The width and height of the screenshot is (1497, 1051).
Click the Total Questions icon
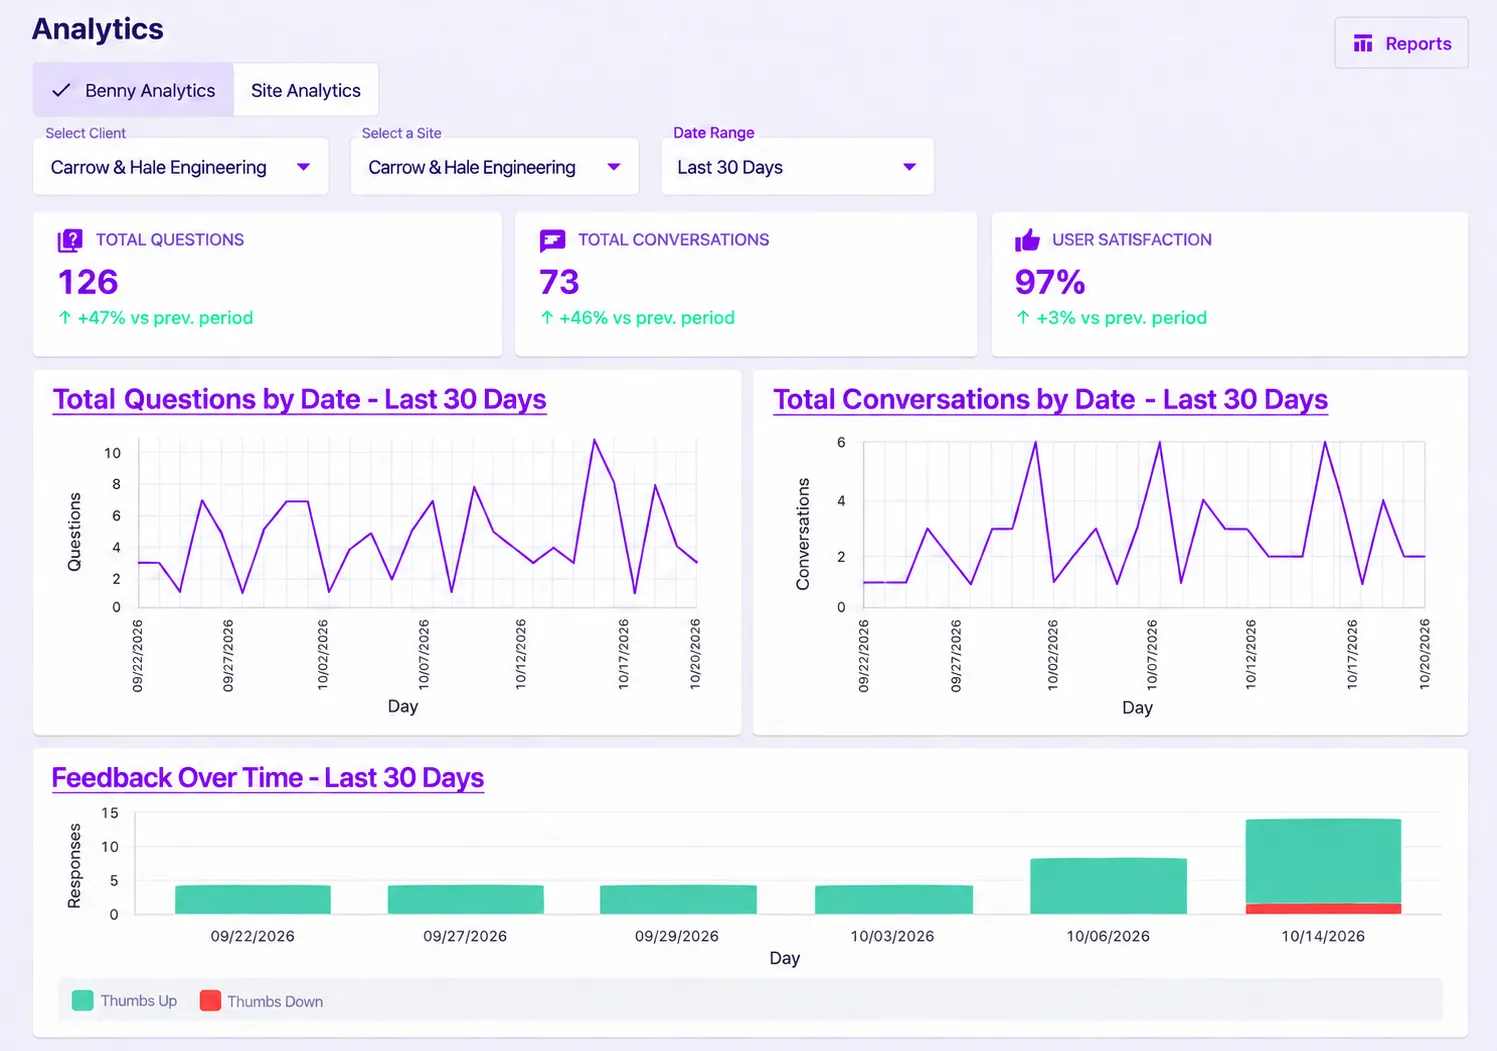pyautogui.click(x=70, y=240)
